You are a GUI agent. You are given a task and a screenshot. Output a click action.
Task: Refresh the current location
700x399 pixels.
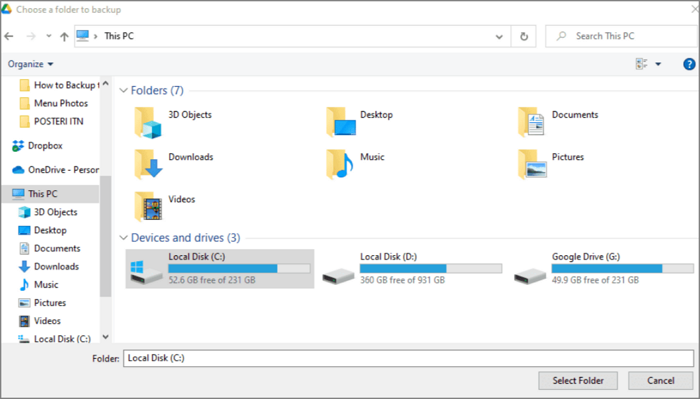coord(524,37)
